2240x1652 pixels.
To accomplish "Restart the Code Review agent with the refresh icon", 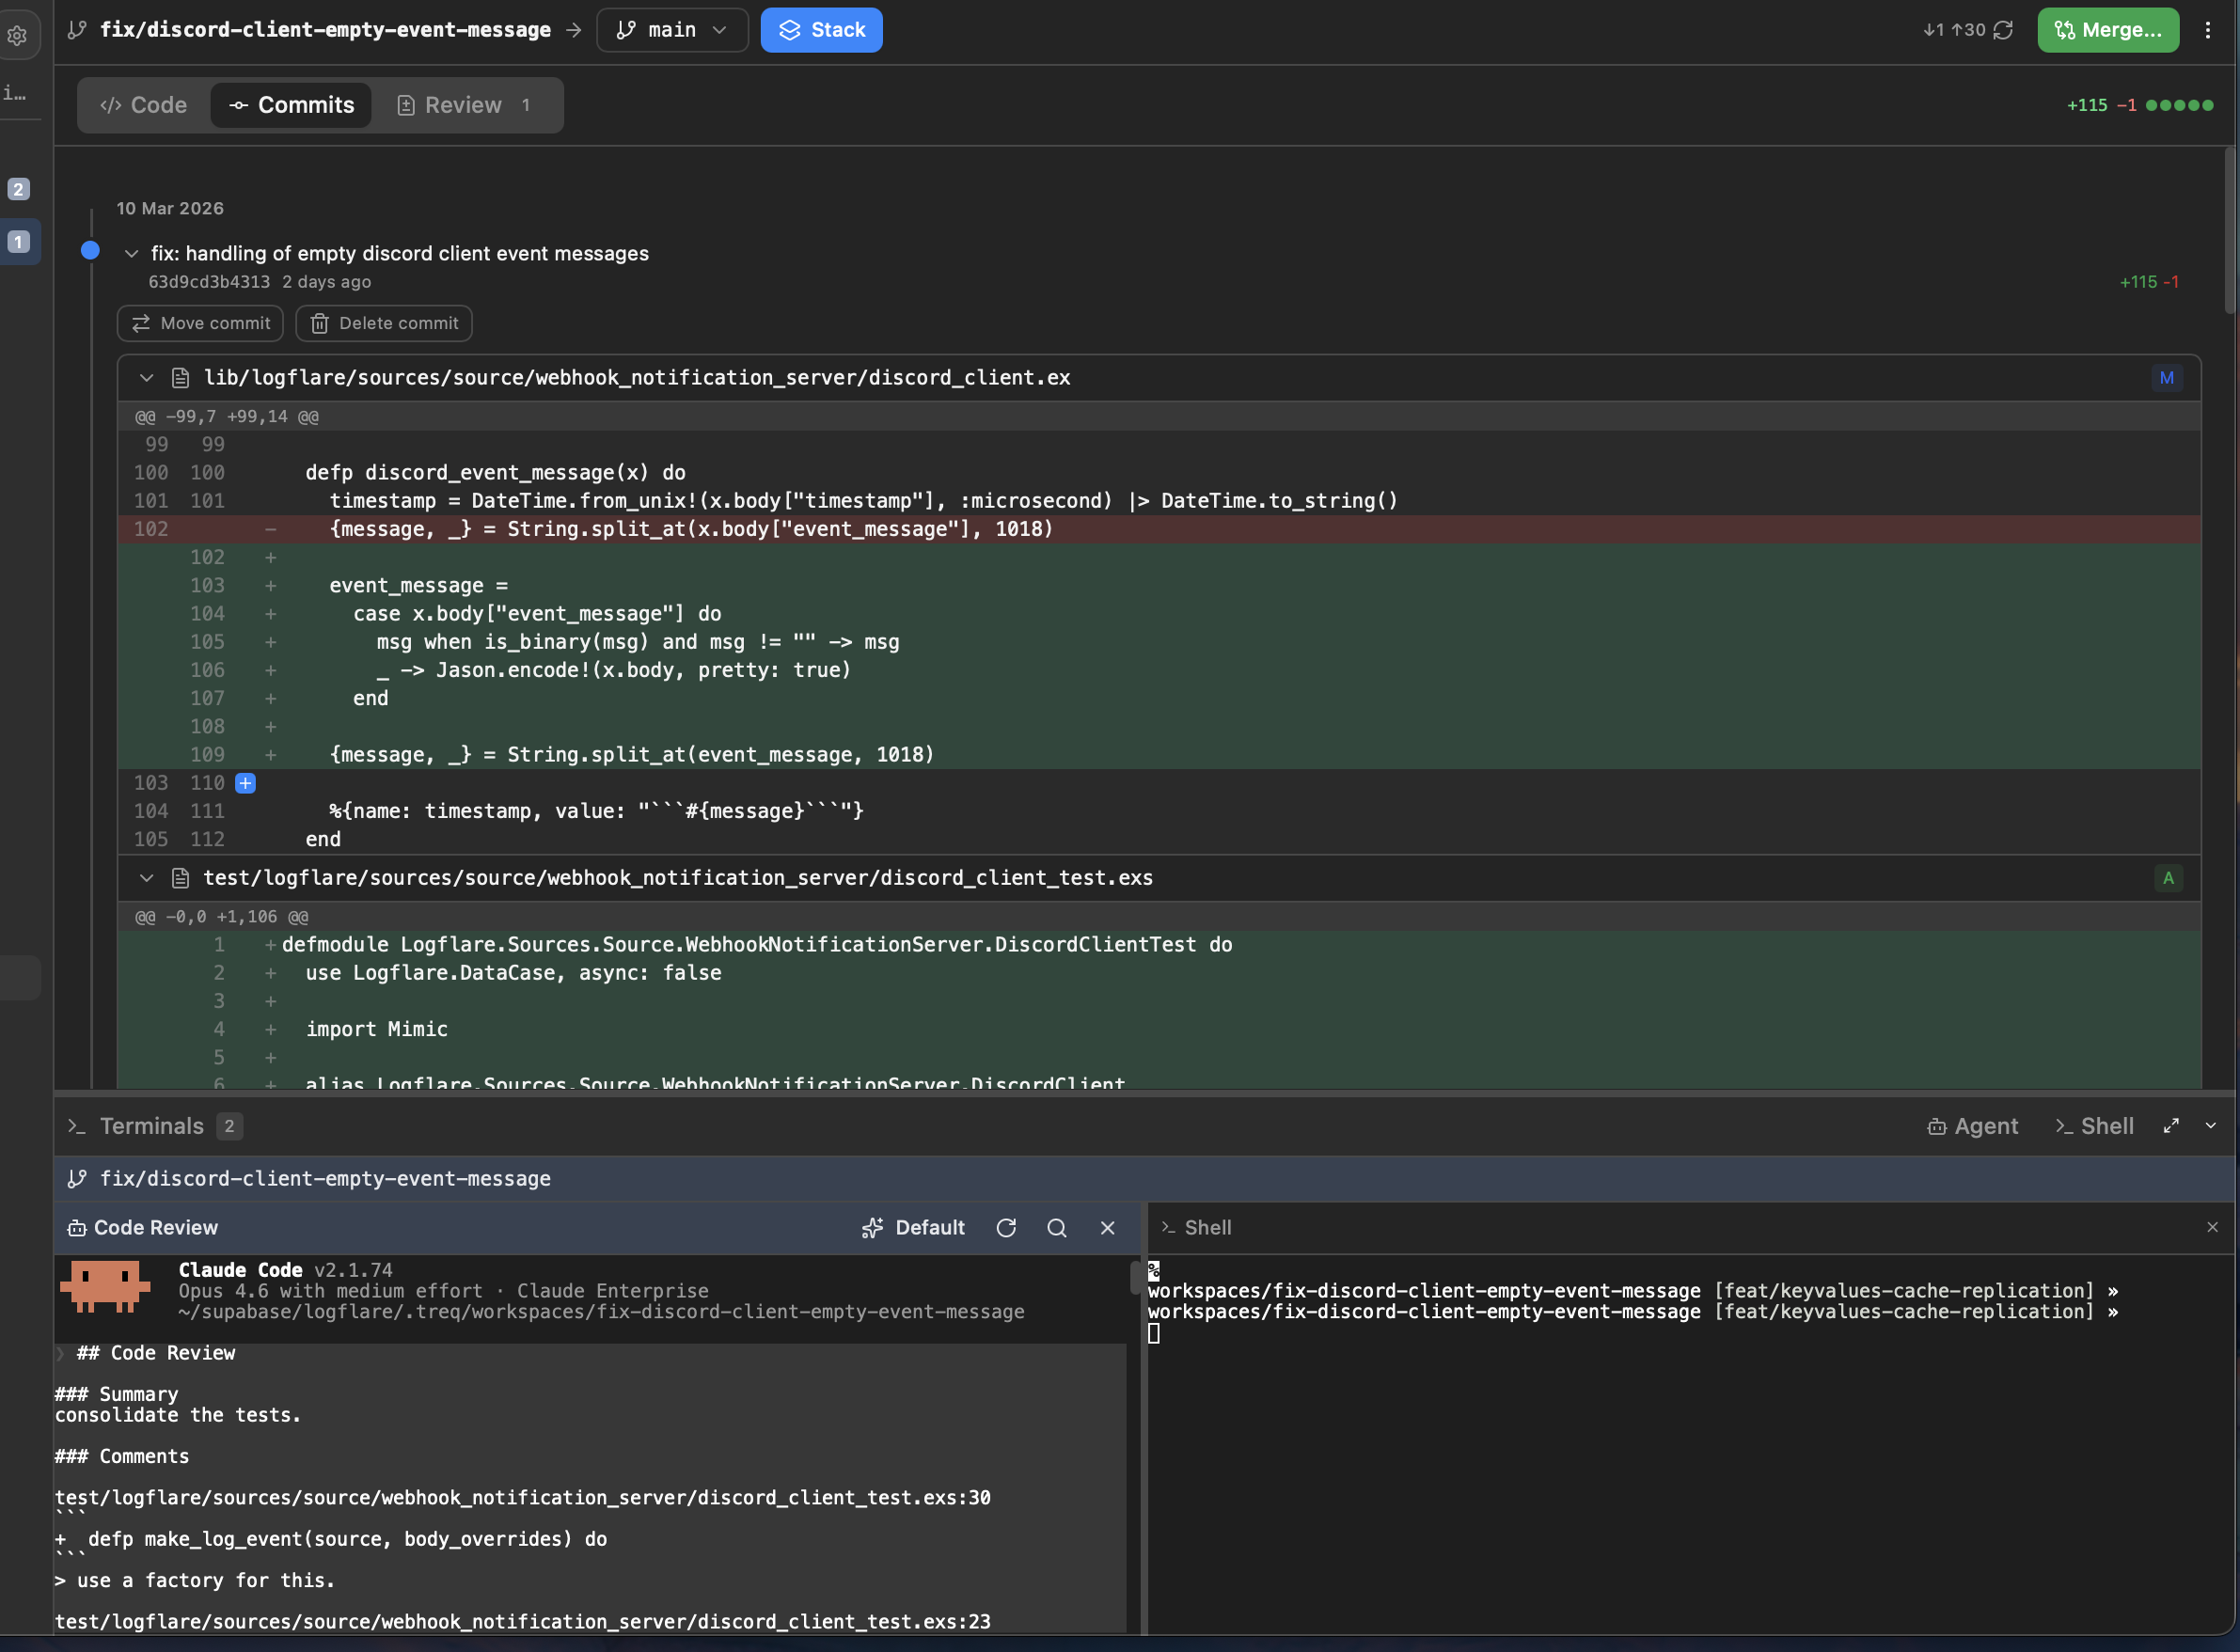I will tap(1006, 1228).
